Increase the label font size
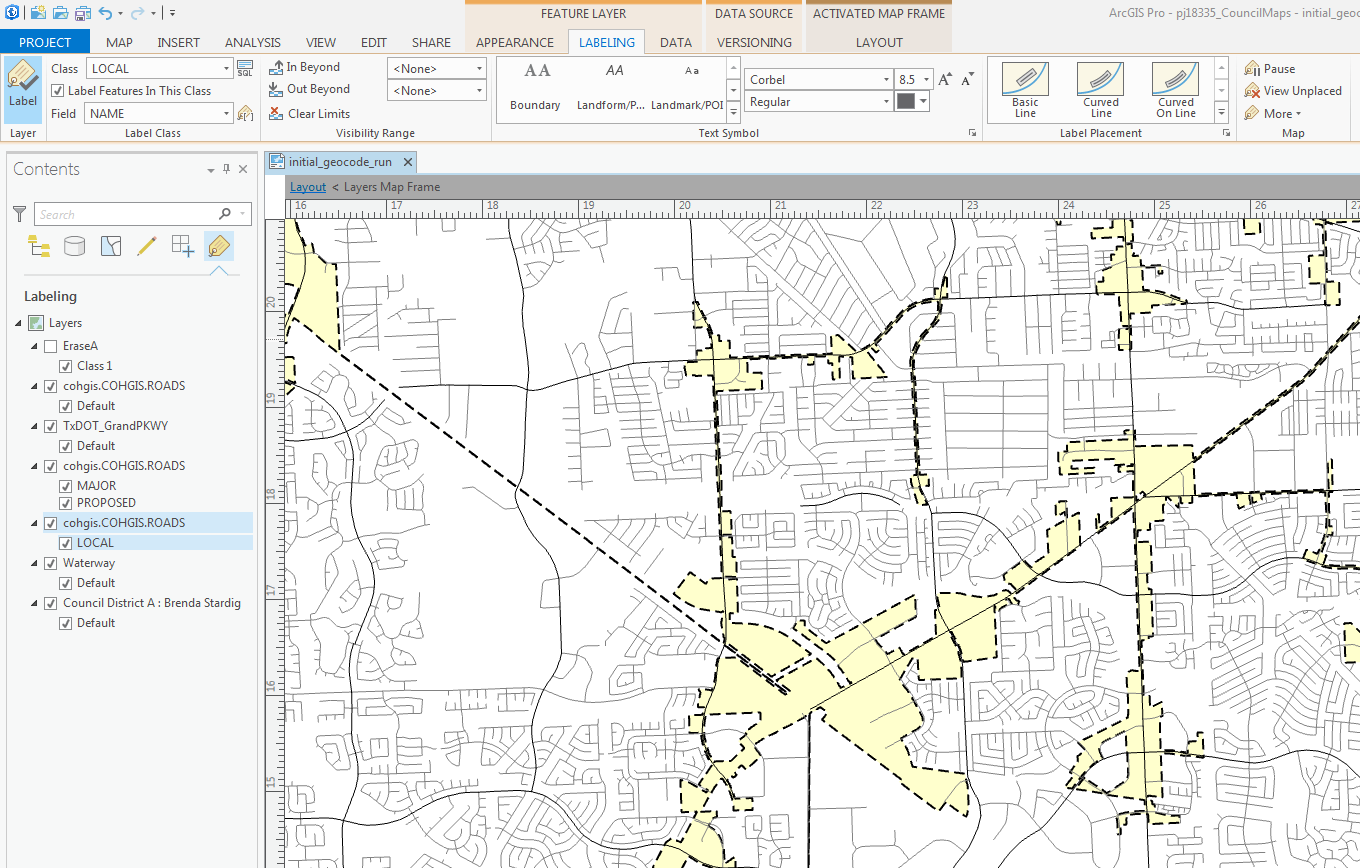 [946, 80]
